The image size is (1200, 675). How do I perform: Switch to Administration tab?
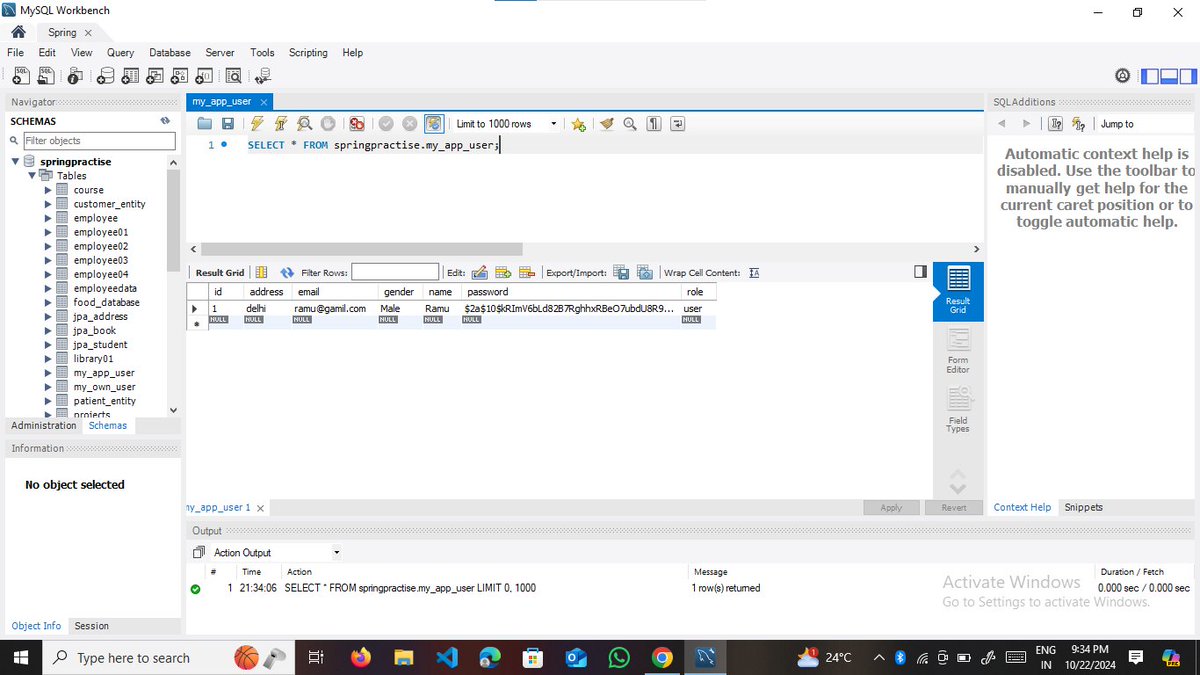tap(43, 425)
